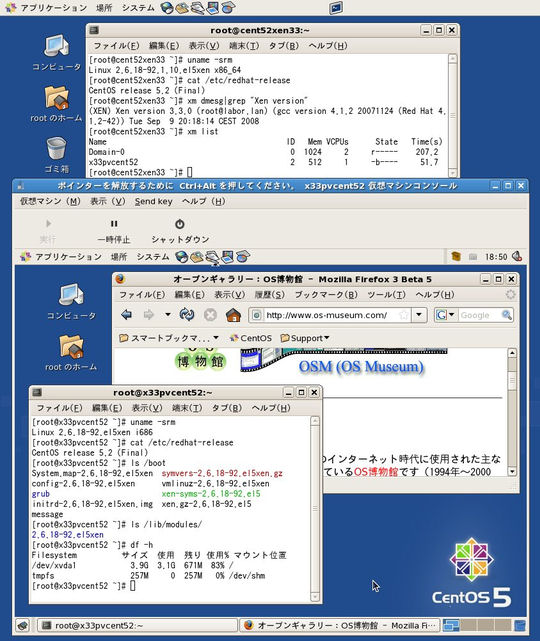Viewport: 540px width, 641px height.
Task: Open root's home folder inside guest desktop
Action: 72,346
